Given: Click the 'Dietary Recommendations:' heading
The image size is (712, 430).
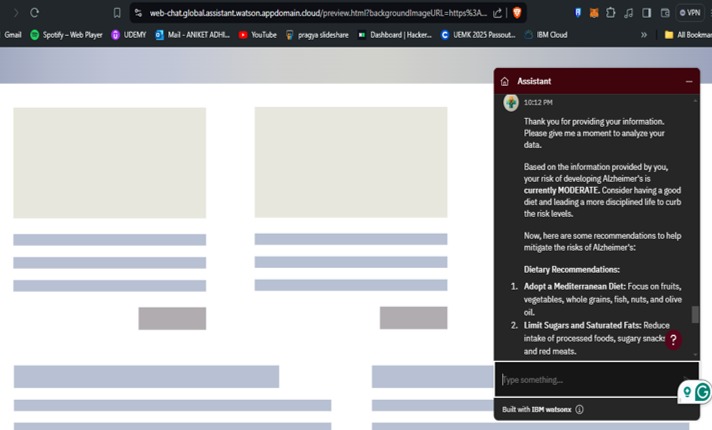Looking at the screenshot, I should (x=572, y=270).
